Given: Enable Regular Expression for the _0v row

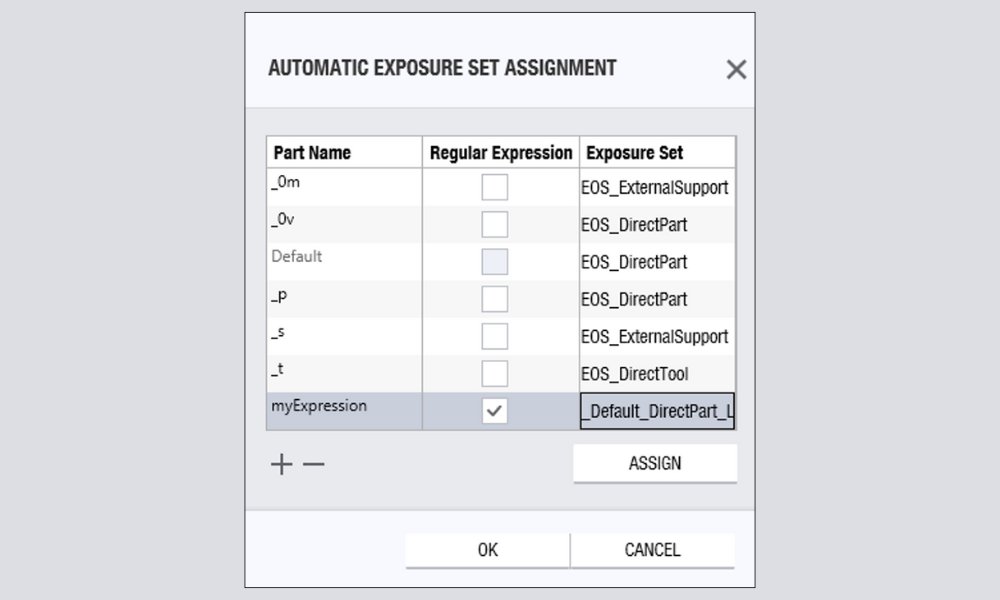Looking at the screenshot, I should pyautogui.click(x=494, y=224).
